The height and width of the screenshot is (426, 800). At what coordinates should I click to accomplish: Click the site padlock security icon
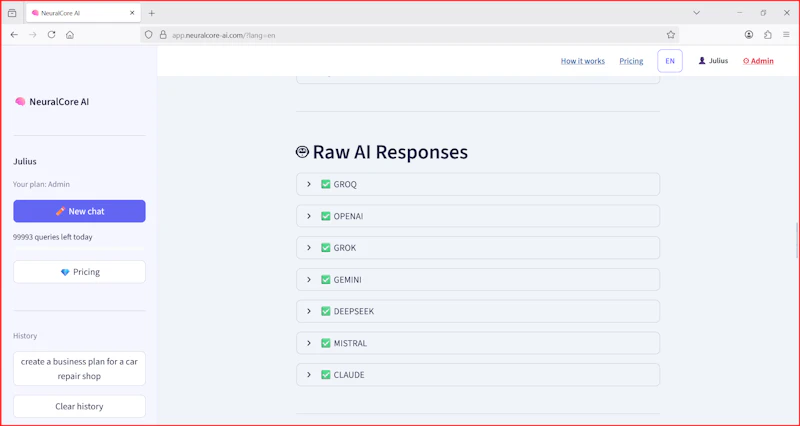(x=163, y=35)
